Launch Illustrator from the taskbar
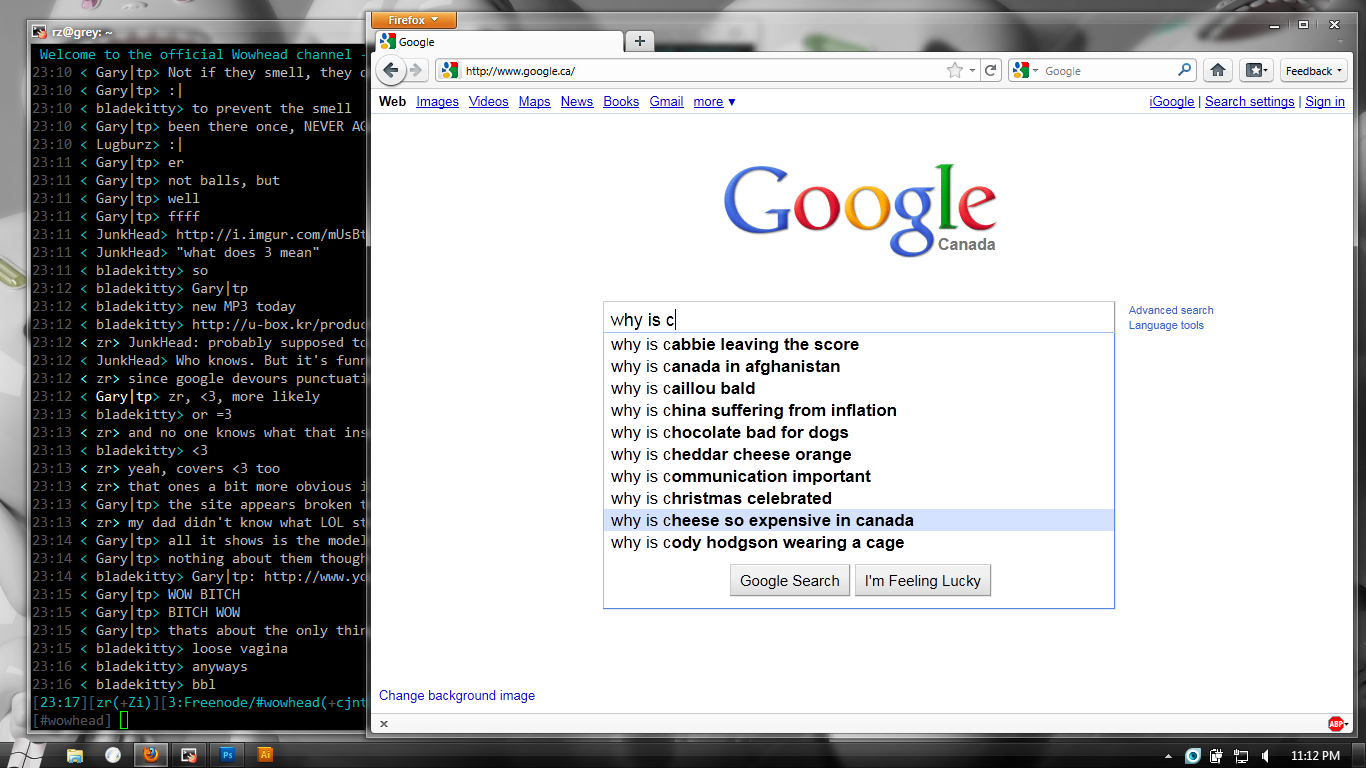Screen dimensions: 1366x768 coord(265,755)
